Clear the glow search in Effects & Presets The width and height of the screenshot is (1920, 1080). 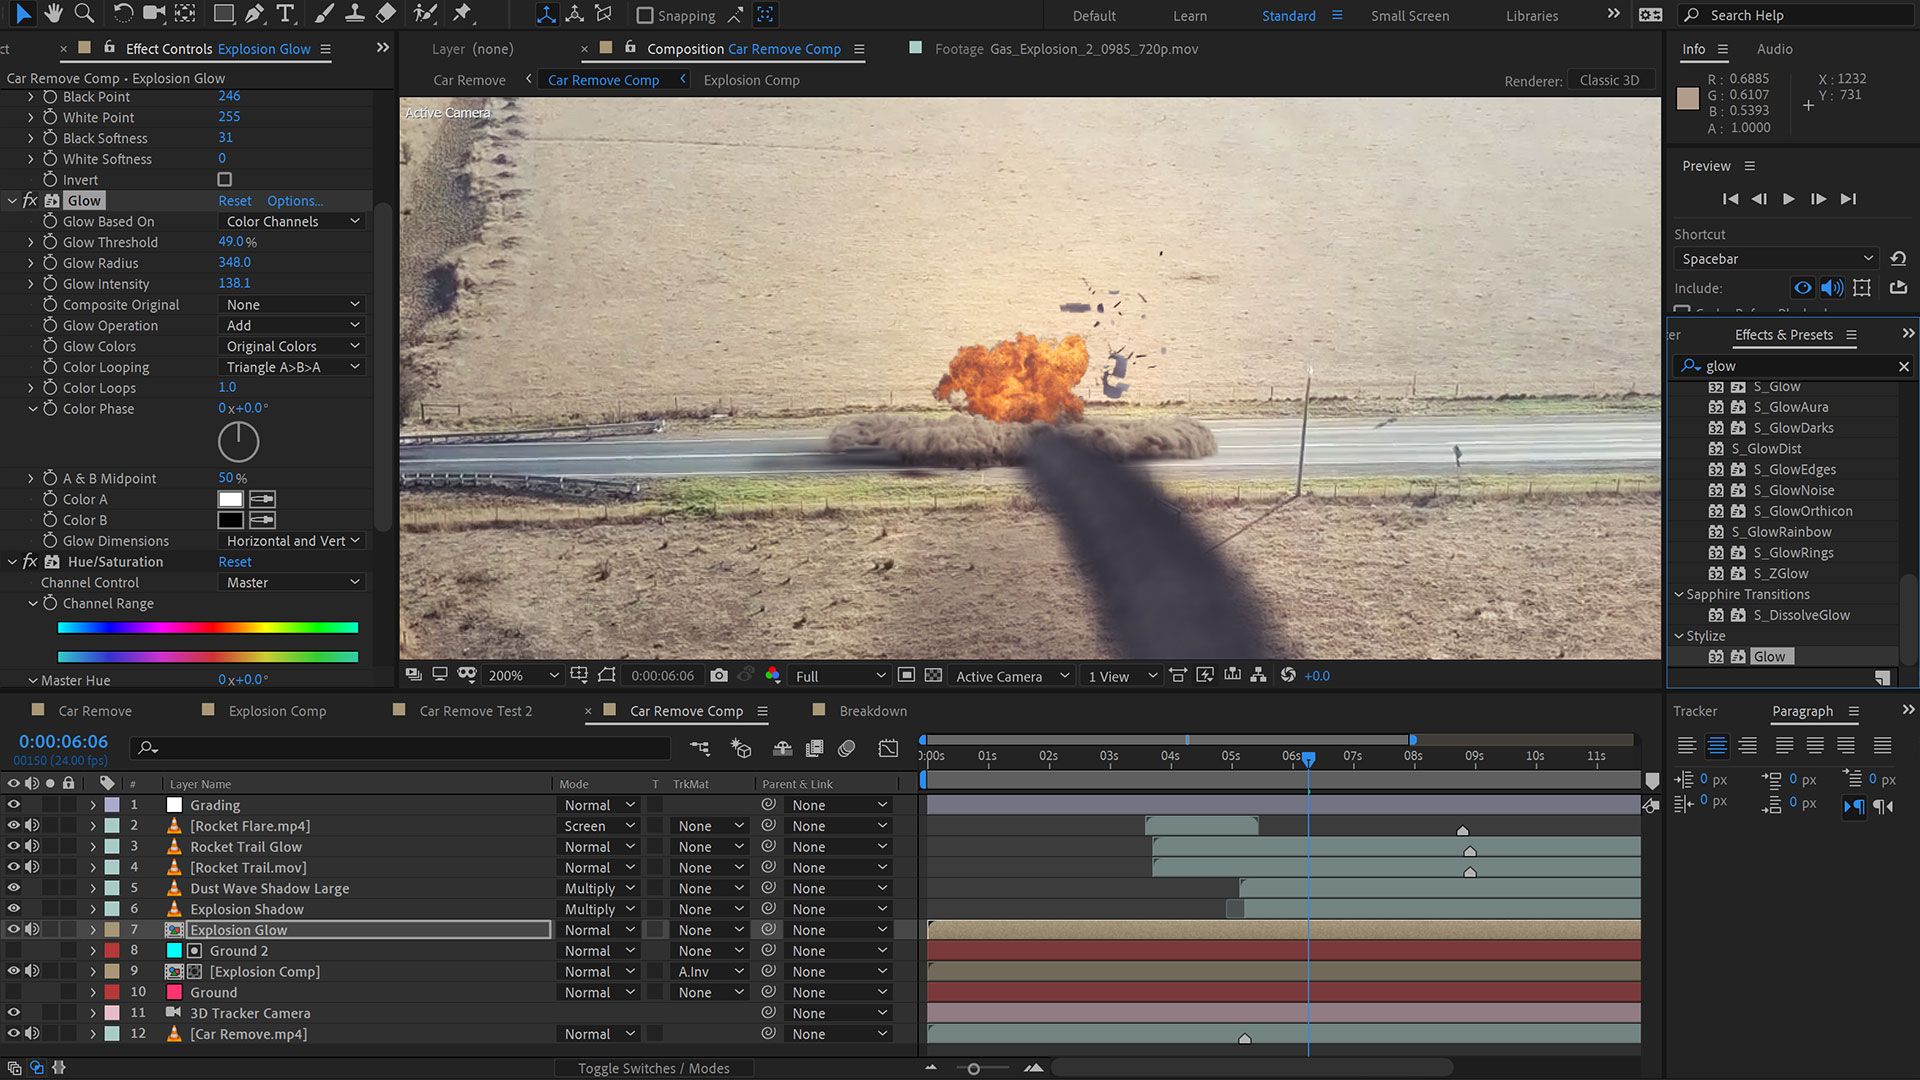point(1903,366)
